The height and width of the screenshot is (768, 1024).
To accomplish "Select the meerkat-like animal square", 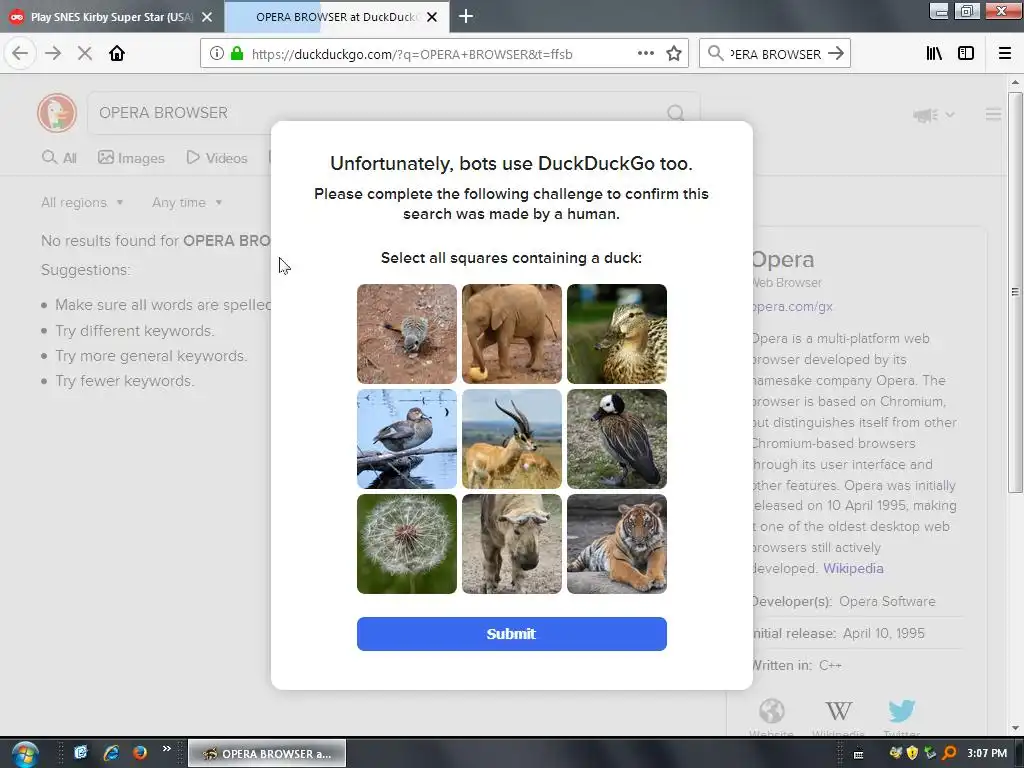I will [x=407, y=334].
